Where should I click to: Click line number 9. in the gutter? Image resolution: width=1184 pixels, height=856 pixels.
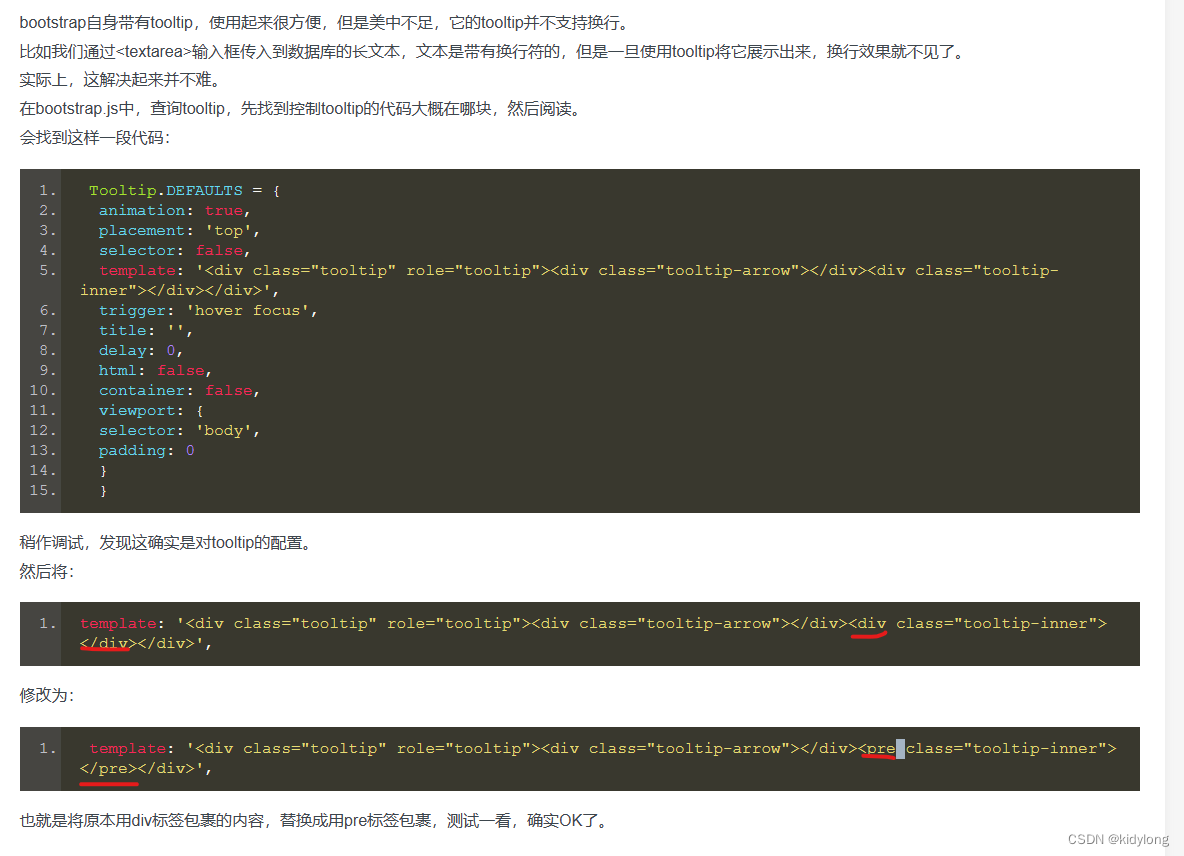pos(48,371)
